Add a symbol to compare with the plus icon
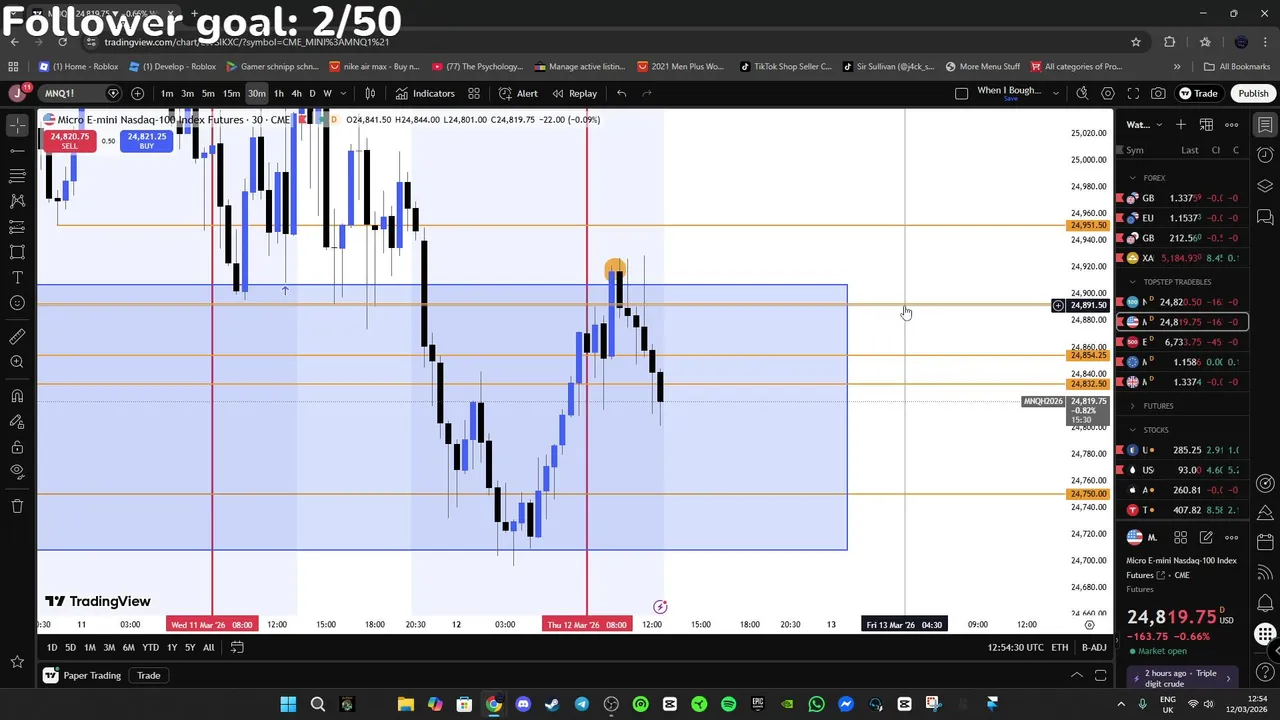The height and width of the screenshot is (720, 1280). [x=137, y=93]
